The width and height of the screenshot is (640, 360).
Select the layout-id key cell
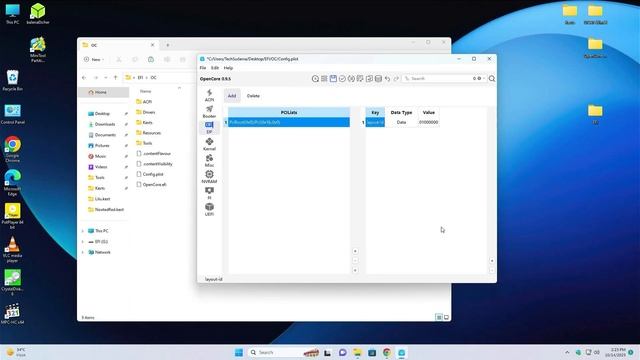click(x=375, y=122)
